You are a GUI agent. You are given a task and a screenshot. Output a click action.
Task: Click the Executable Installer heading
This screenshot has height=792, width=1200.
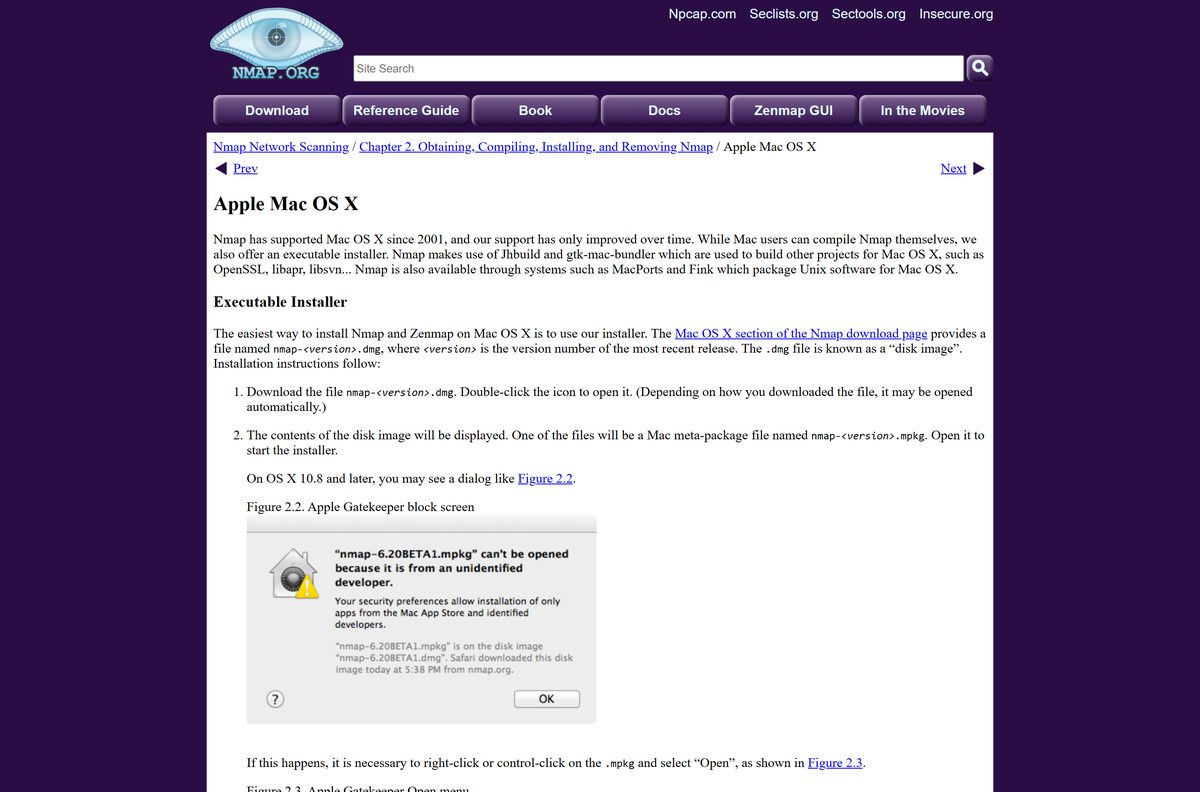point(280,302)
